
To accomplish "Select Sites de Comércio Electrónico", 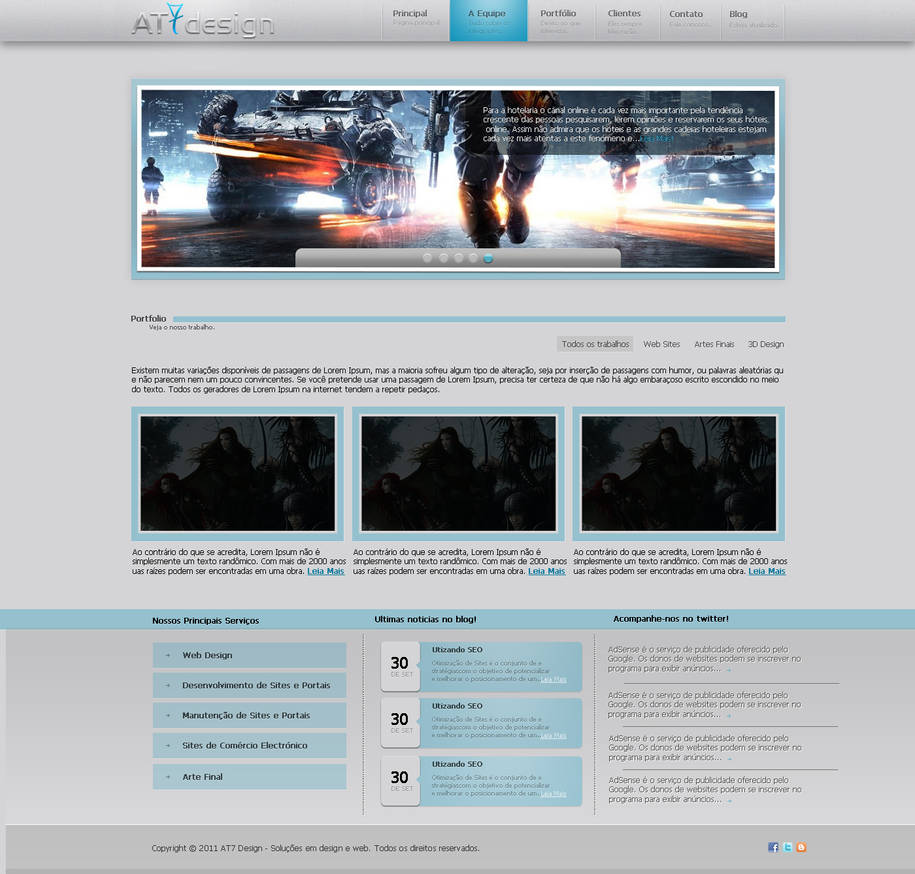I will 250,746.
